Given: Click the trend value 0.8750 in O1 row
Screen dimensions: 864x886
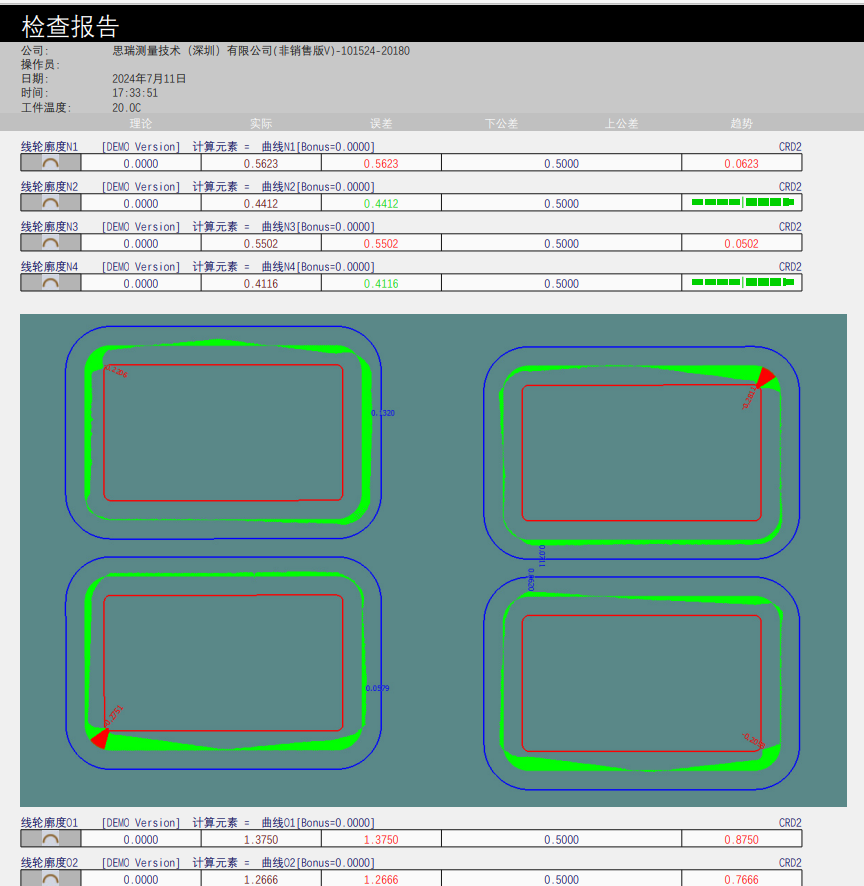Looking at the screenshot, I should (741, 840).
